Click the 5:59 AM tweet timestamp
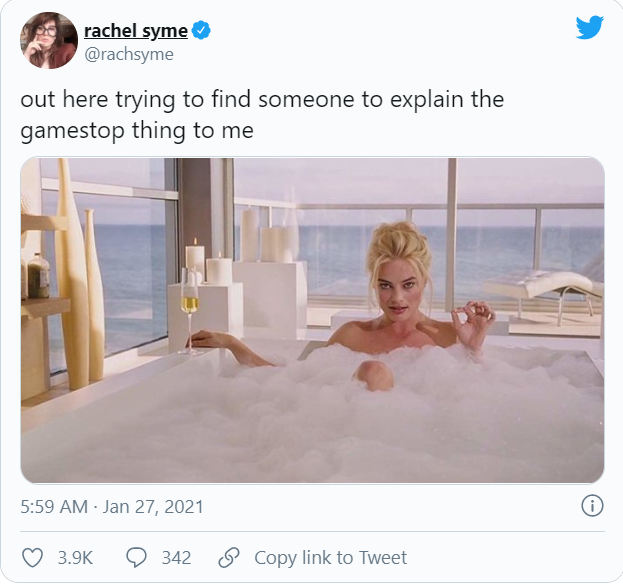Viewport: 623px width, 585px height. tap(54, 507)
